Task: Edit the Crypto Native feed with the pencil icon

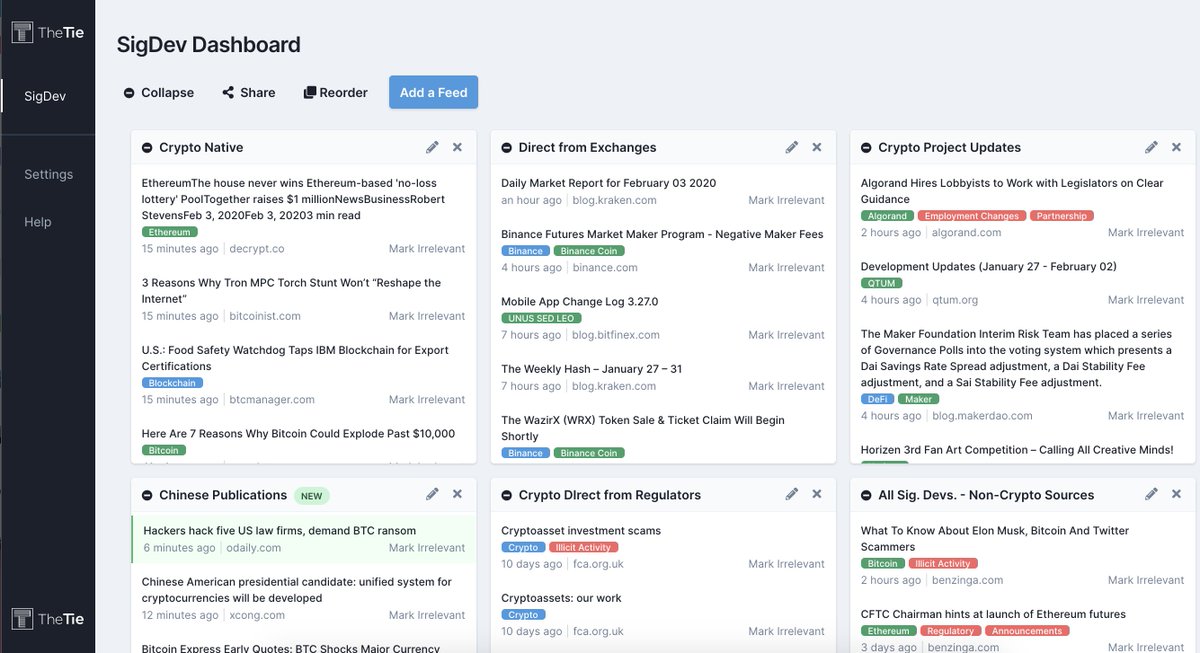Action: 432,147
